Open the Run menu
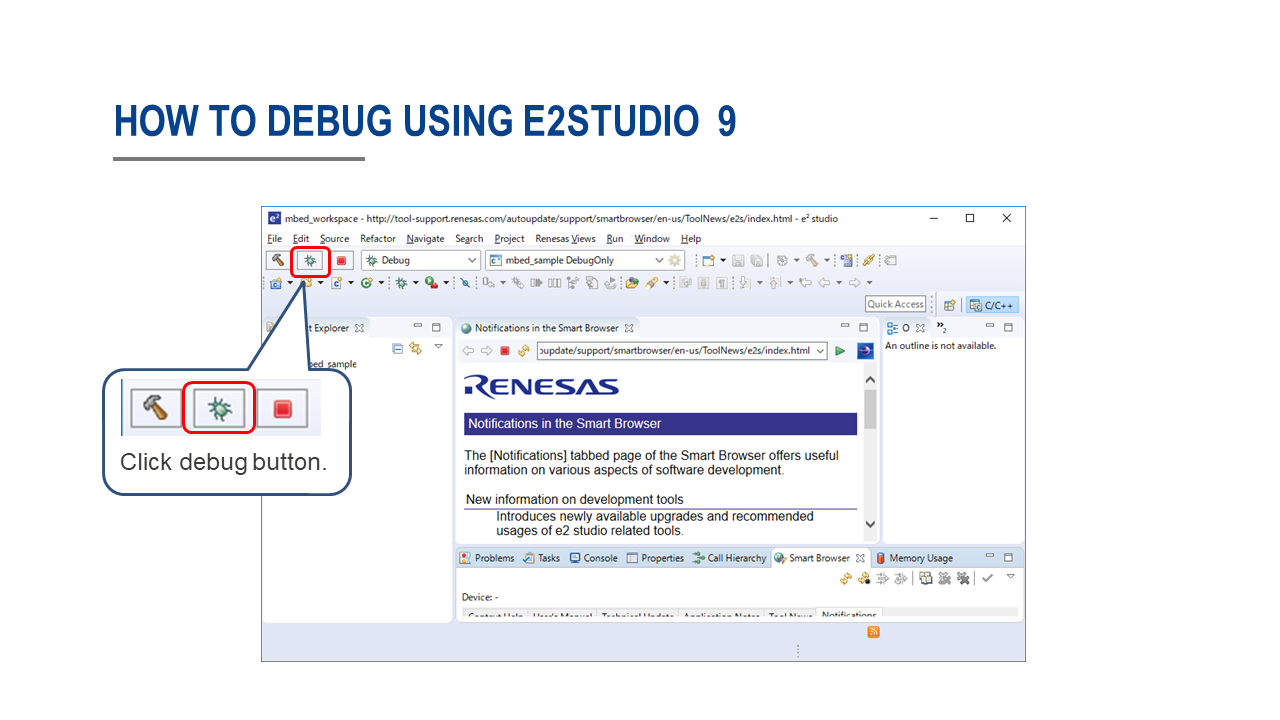 [x=615, y=239]
